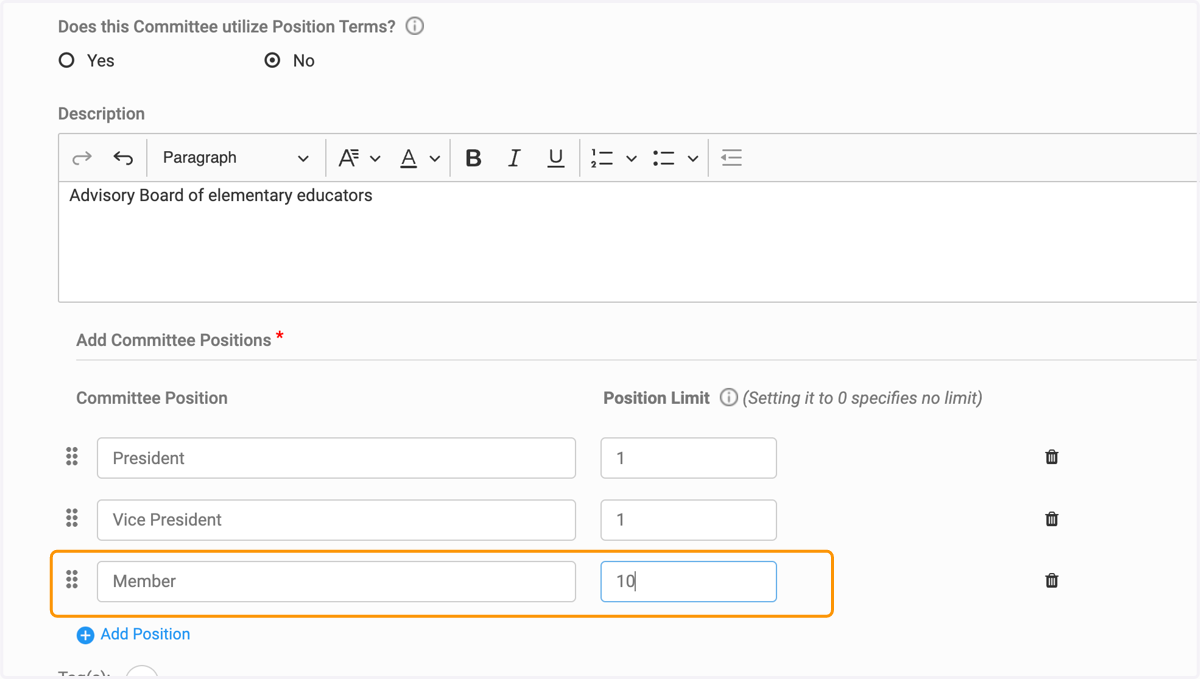Click the font size icon
The width and height of the screenshot is (1200, 679).
tap(348, 158)
